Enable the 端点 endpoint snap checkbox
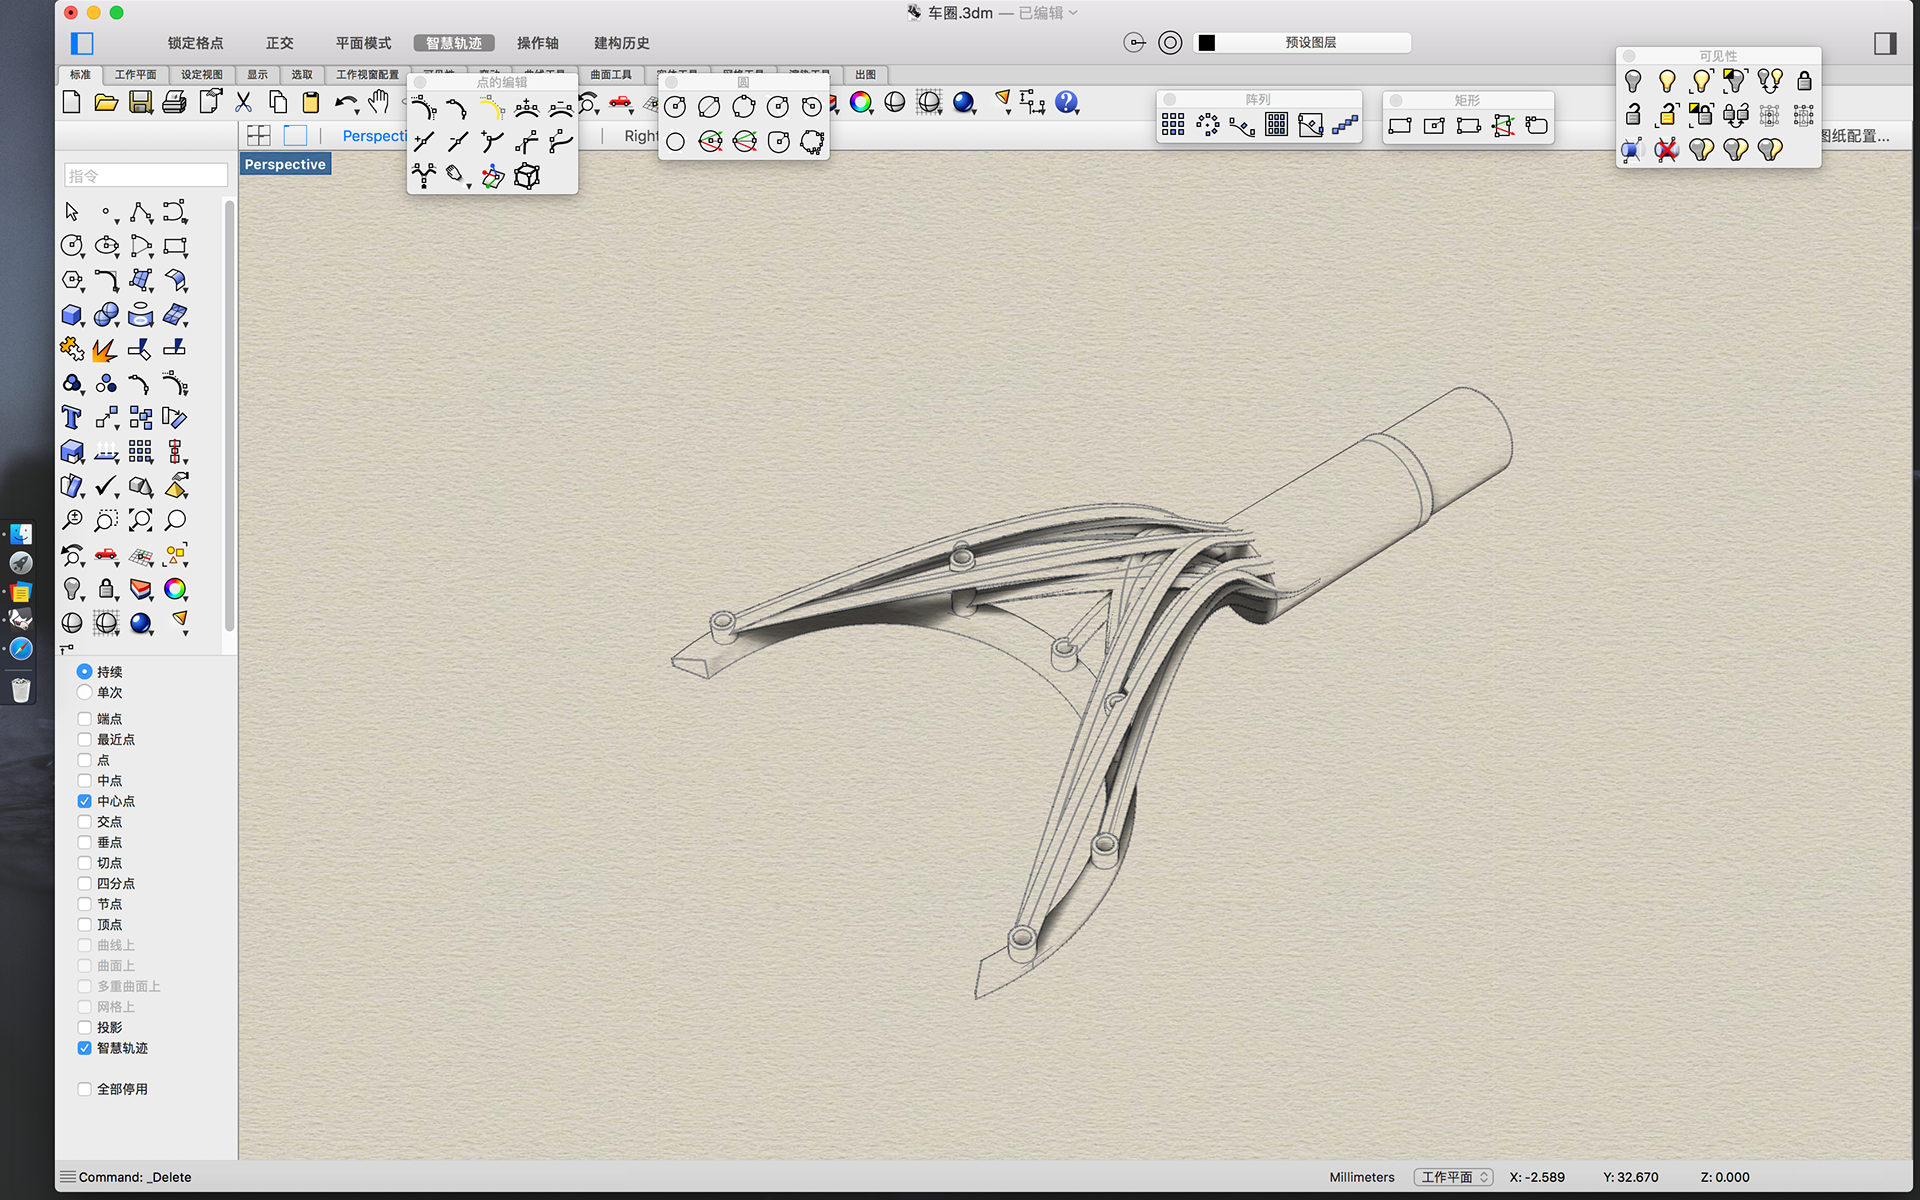 click(x=85, y=719)
